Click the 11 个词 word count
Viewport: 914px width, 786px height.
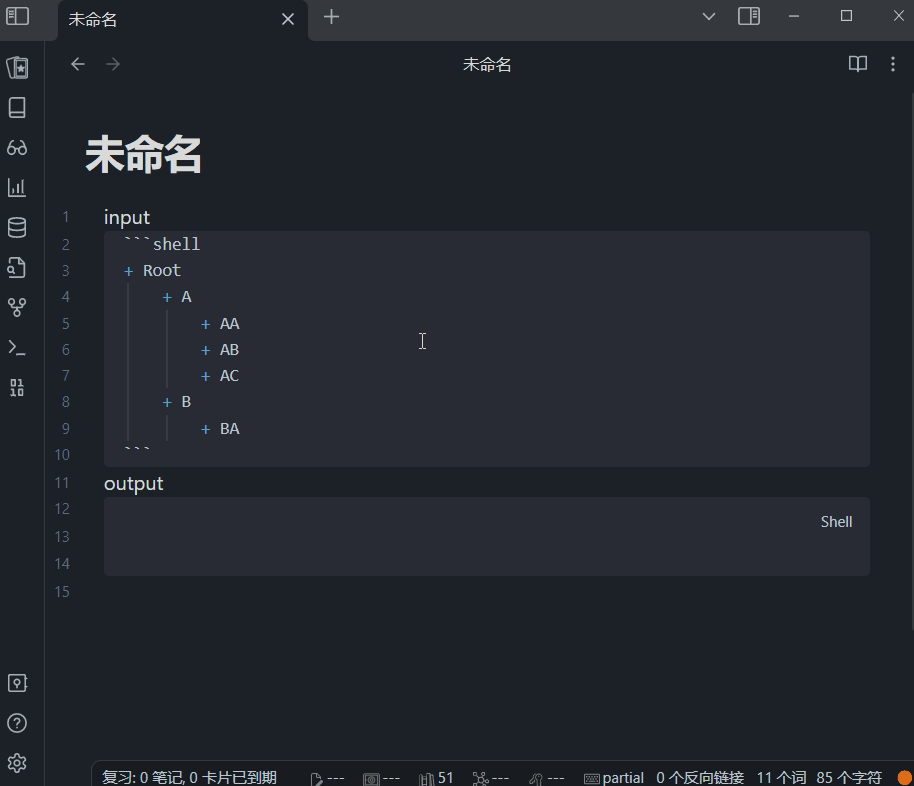tap(782, 777)
